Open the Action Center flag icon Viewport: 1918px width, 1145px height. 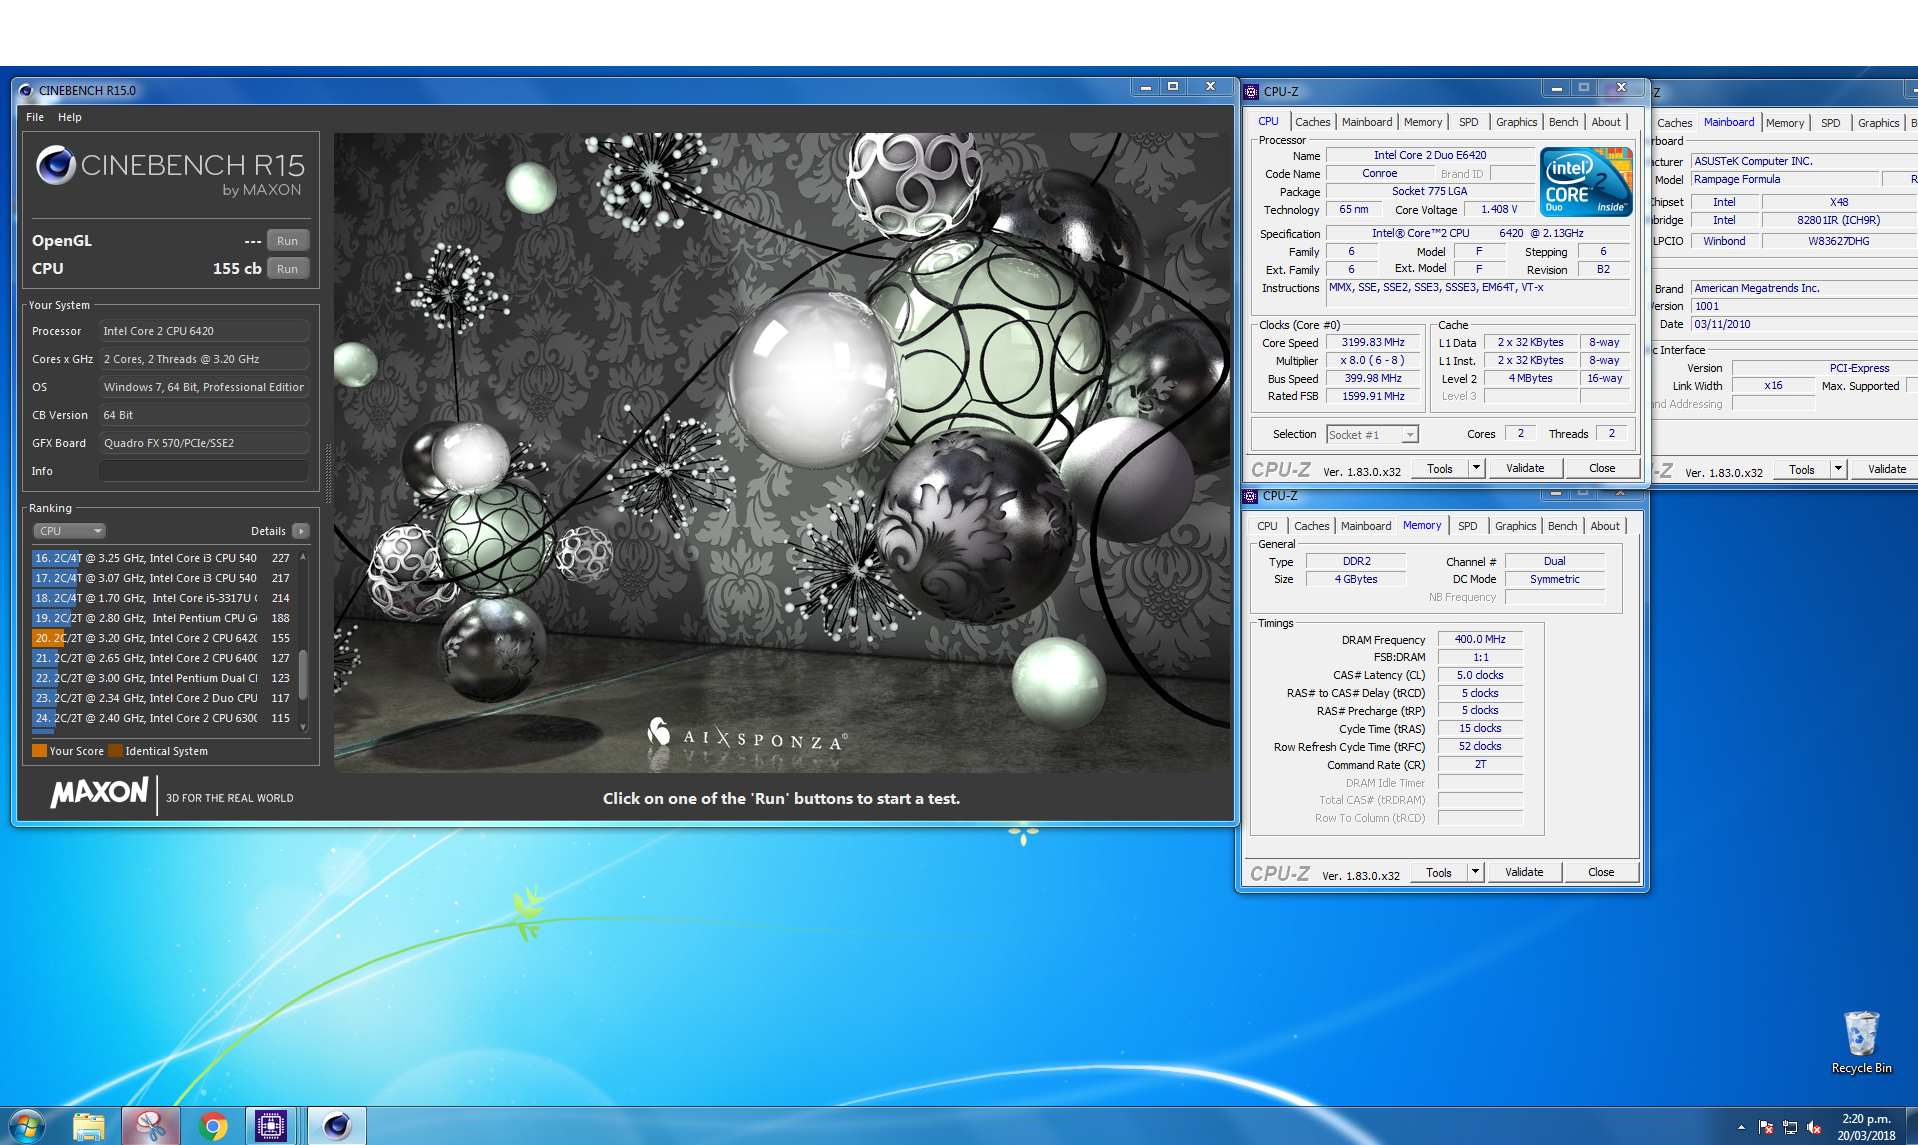pyautogui.click(x=1766, y=1127)
